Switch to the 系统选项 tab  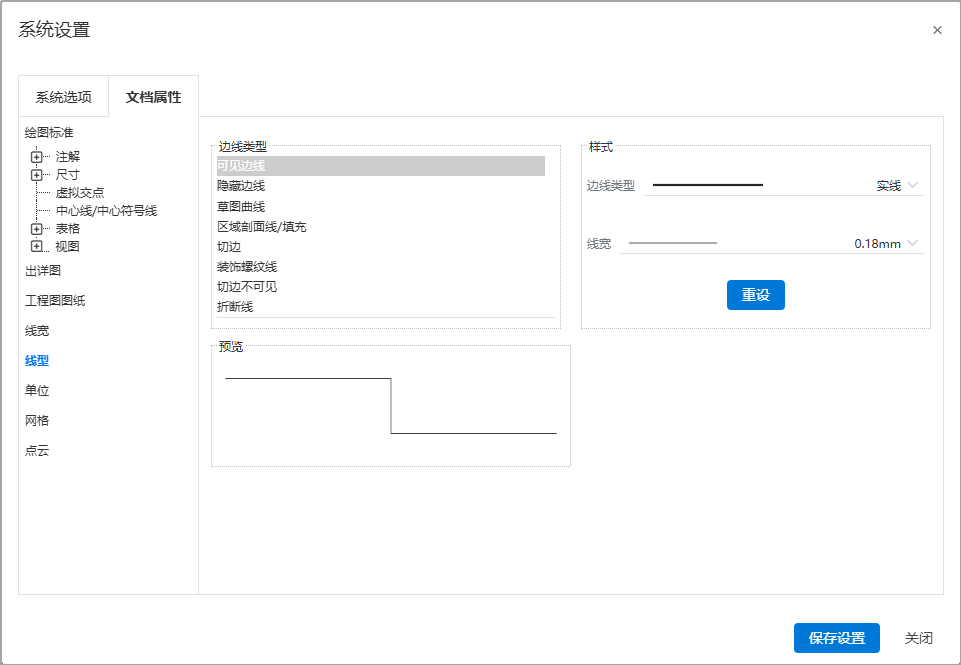64,97
